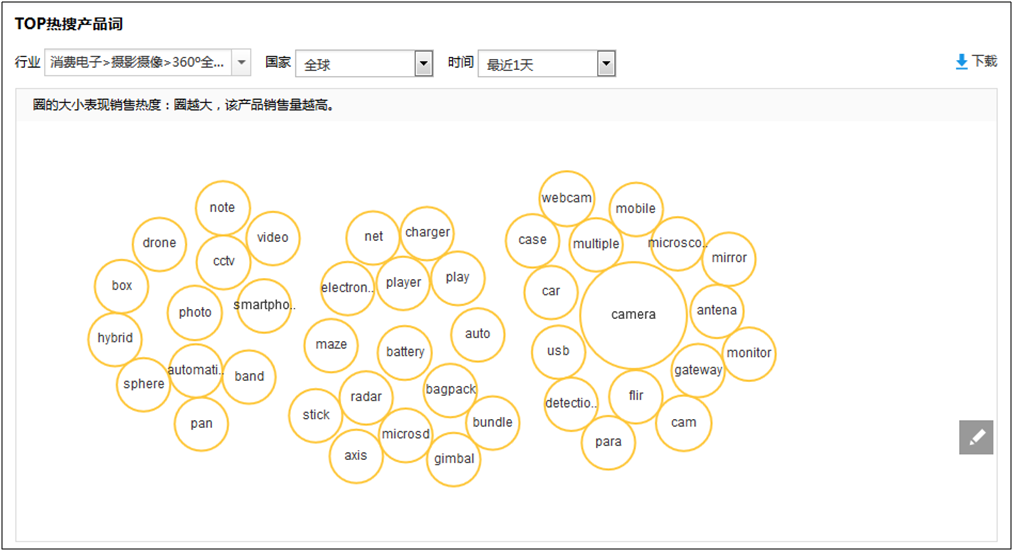This screenshot has width=1013, height=551.
Task: Click the hybrid keyword circle
Action: (x=115, y=338)
